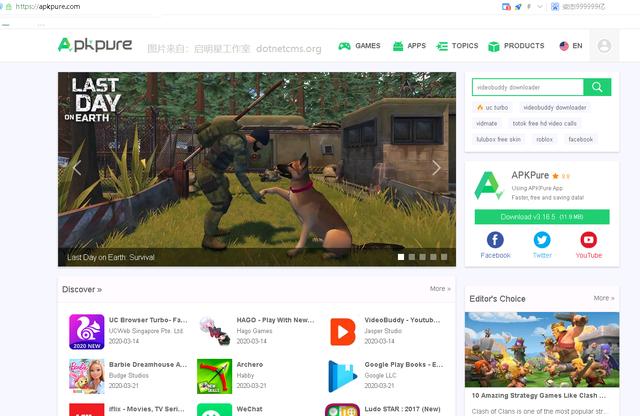Click the 'UCWeb Singapore Pte. Ltd.' developer name
640x416 pixels.
click(146, 331)
